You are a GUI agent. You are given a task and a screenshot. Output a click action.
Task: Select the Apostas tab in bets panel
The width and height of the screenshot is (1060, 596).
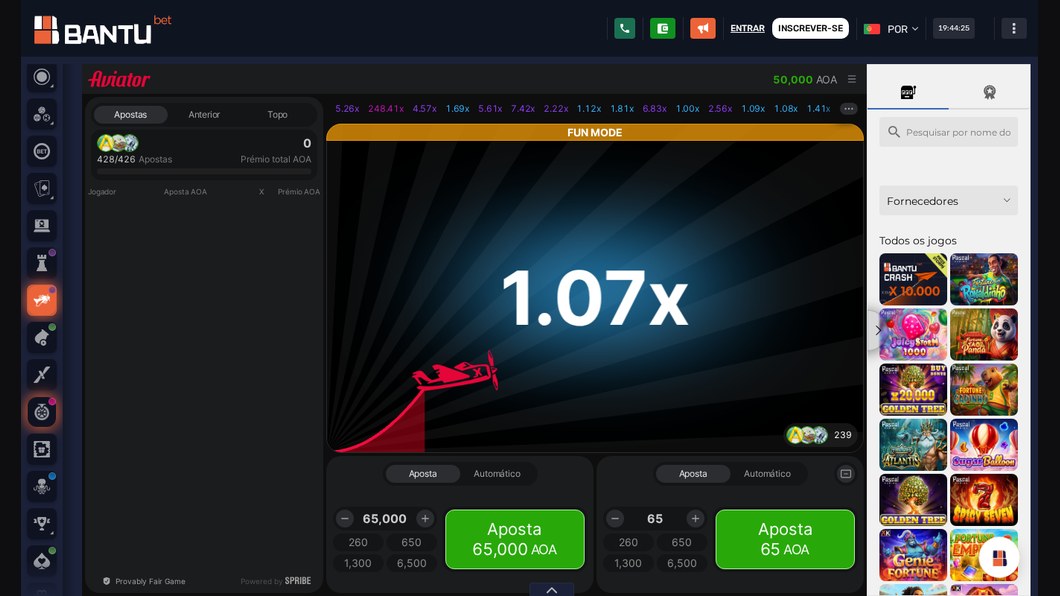[130, 114]
